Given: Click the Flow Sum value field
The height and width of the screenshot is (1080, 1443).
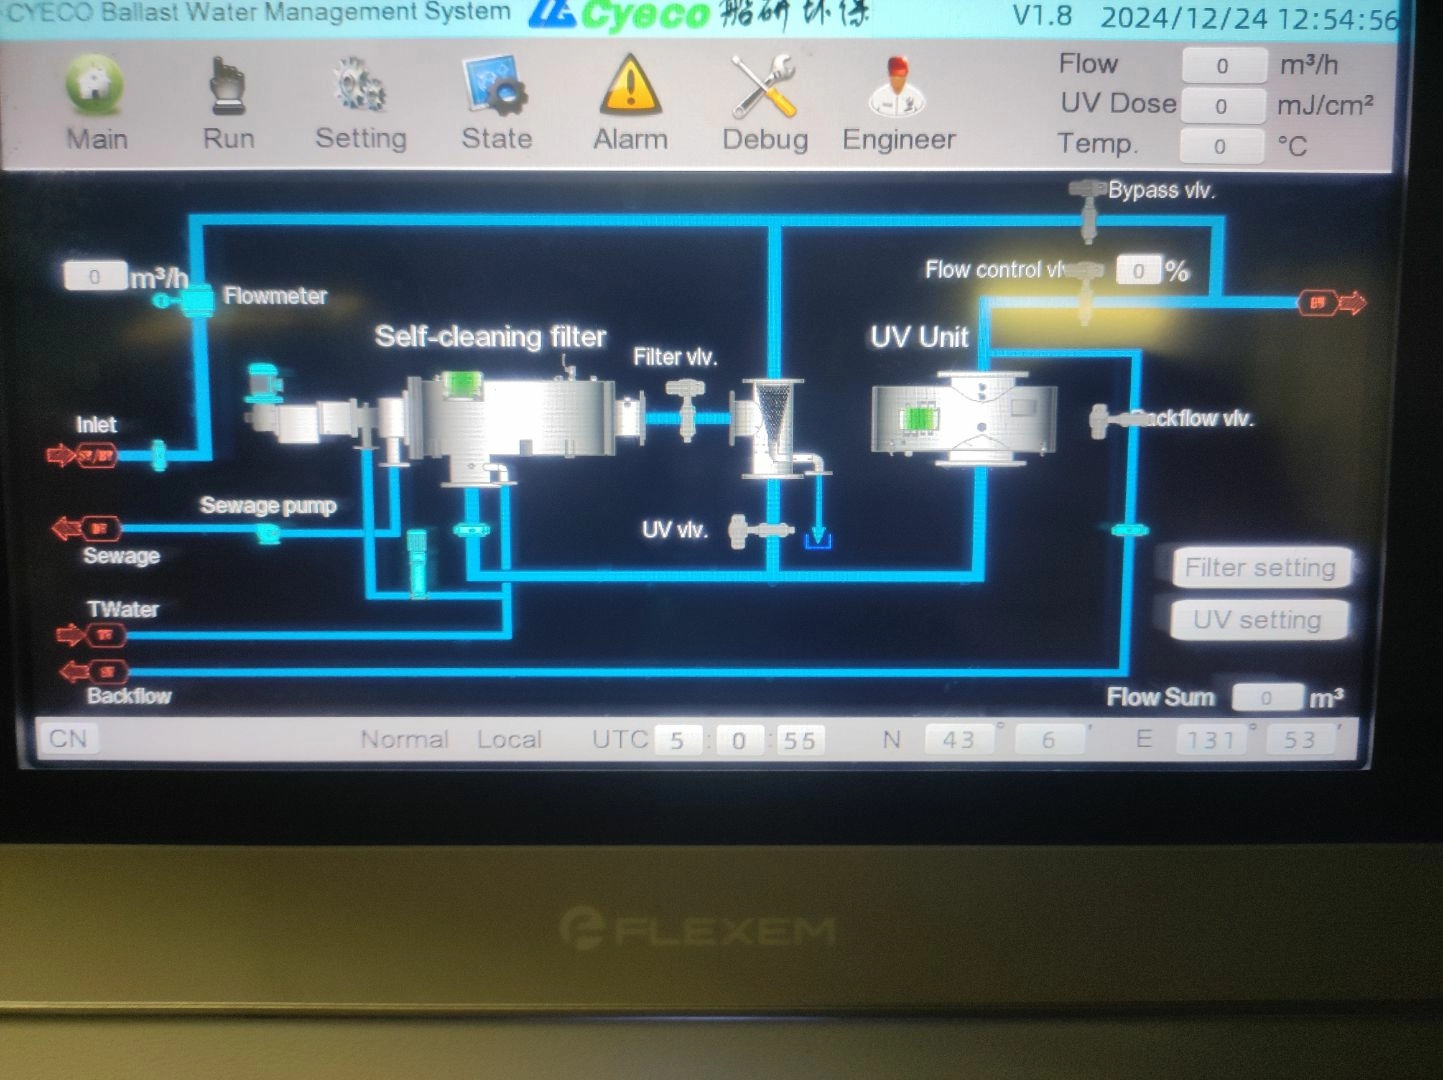Looking at the screenshot, I should pyautogui.click(x=1267, y=698).
